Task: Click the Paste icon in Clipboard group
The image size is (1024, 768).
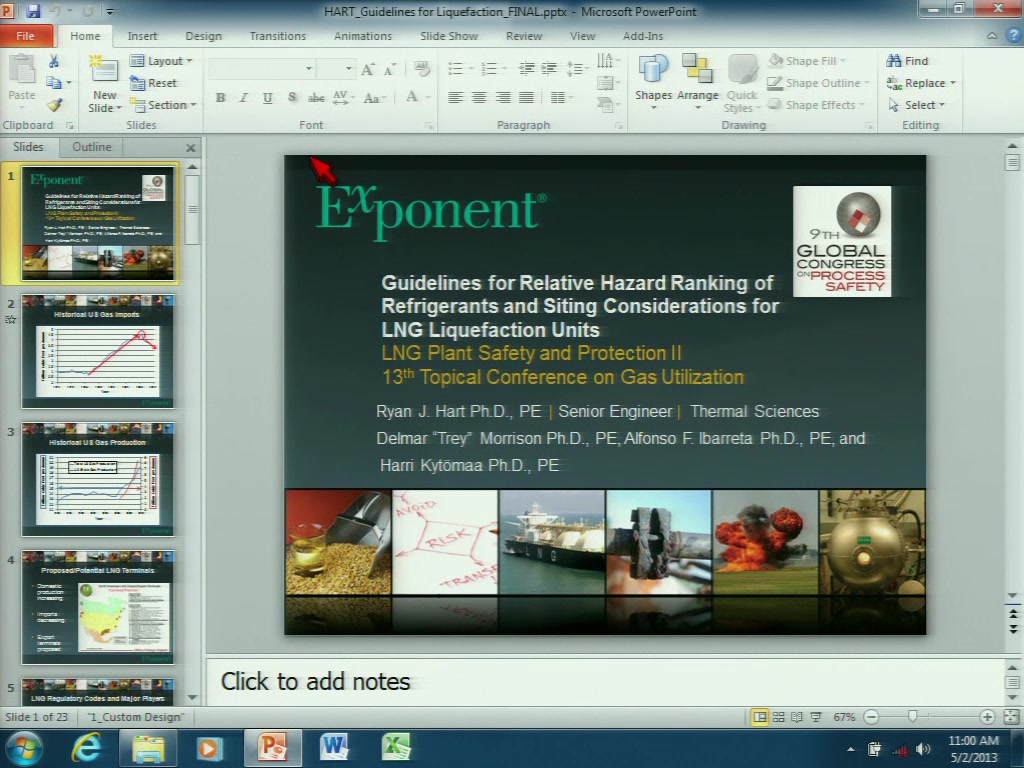Action: (22, 71)
